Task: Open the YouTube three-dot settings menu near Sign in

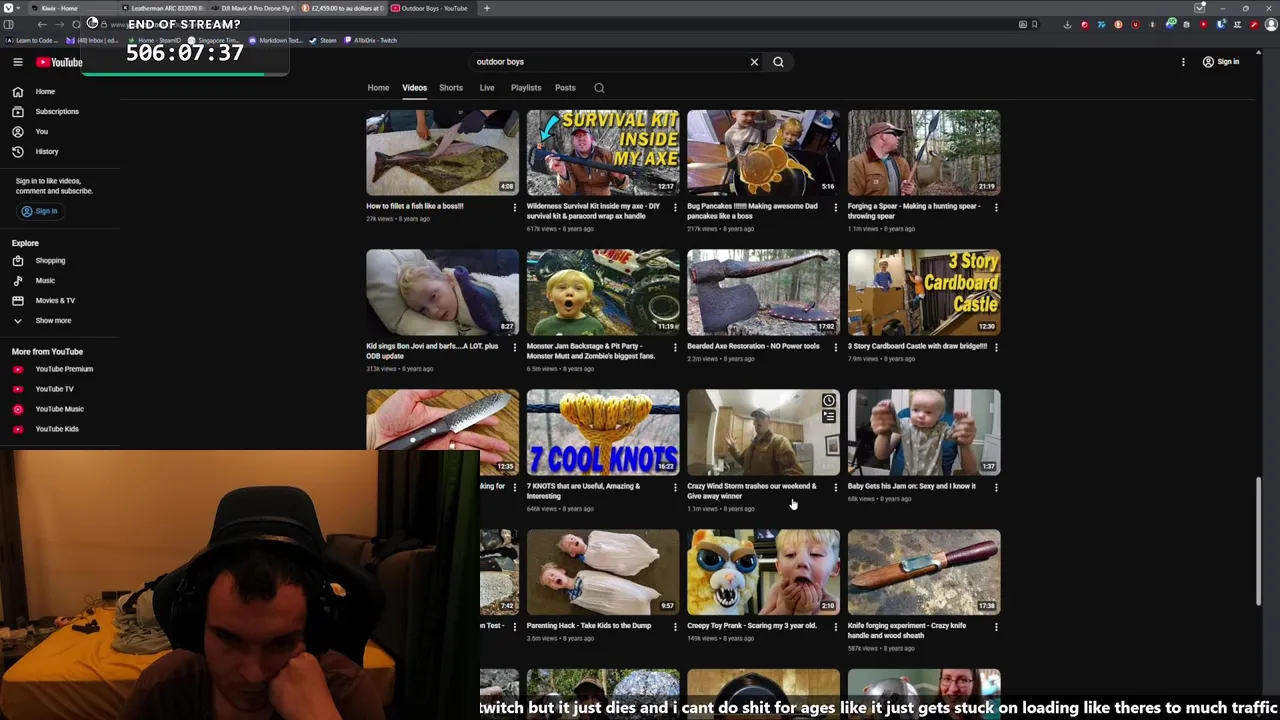Action: pos(1183,62)
